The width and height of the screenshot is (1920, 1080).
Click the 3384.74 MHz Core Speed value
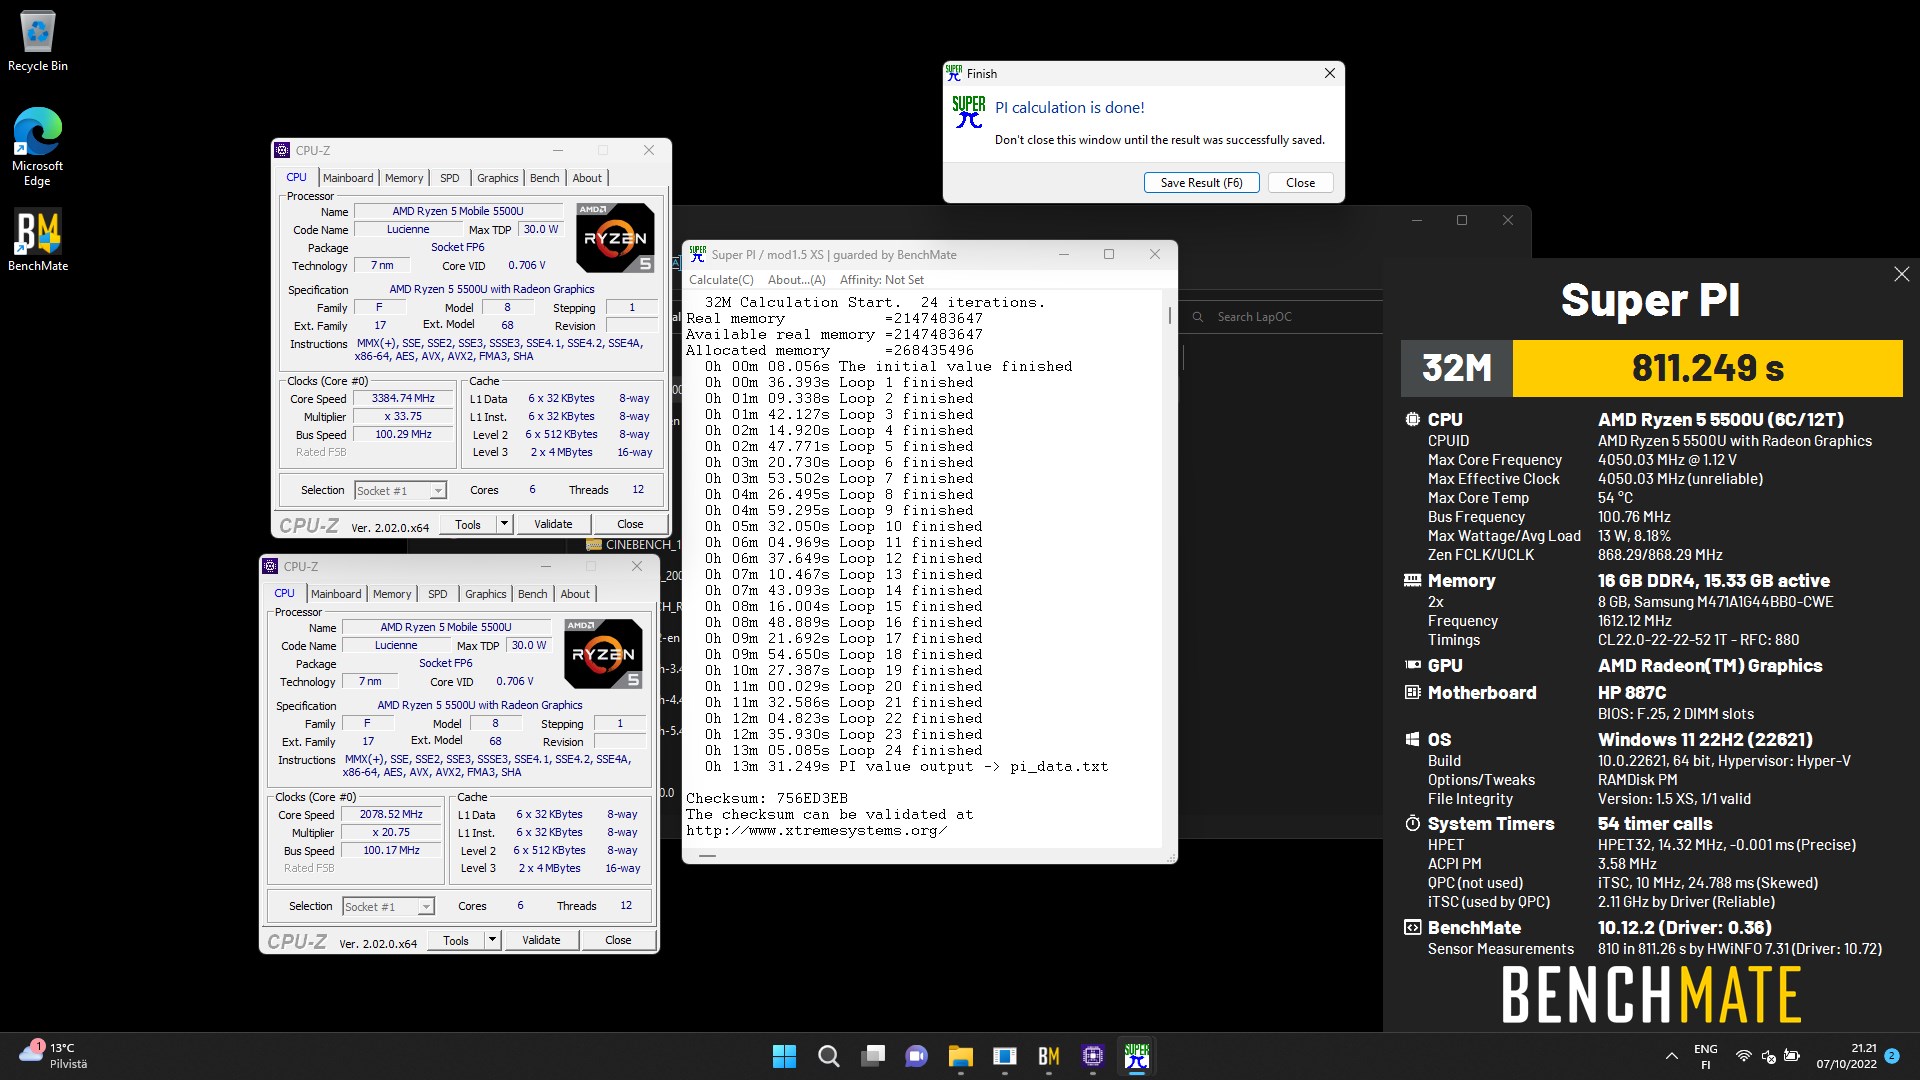[403, 399]
